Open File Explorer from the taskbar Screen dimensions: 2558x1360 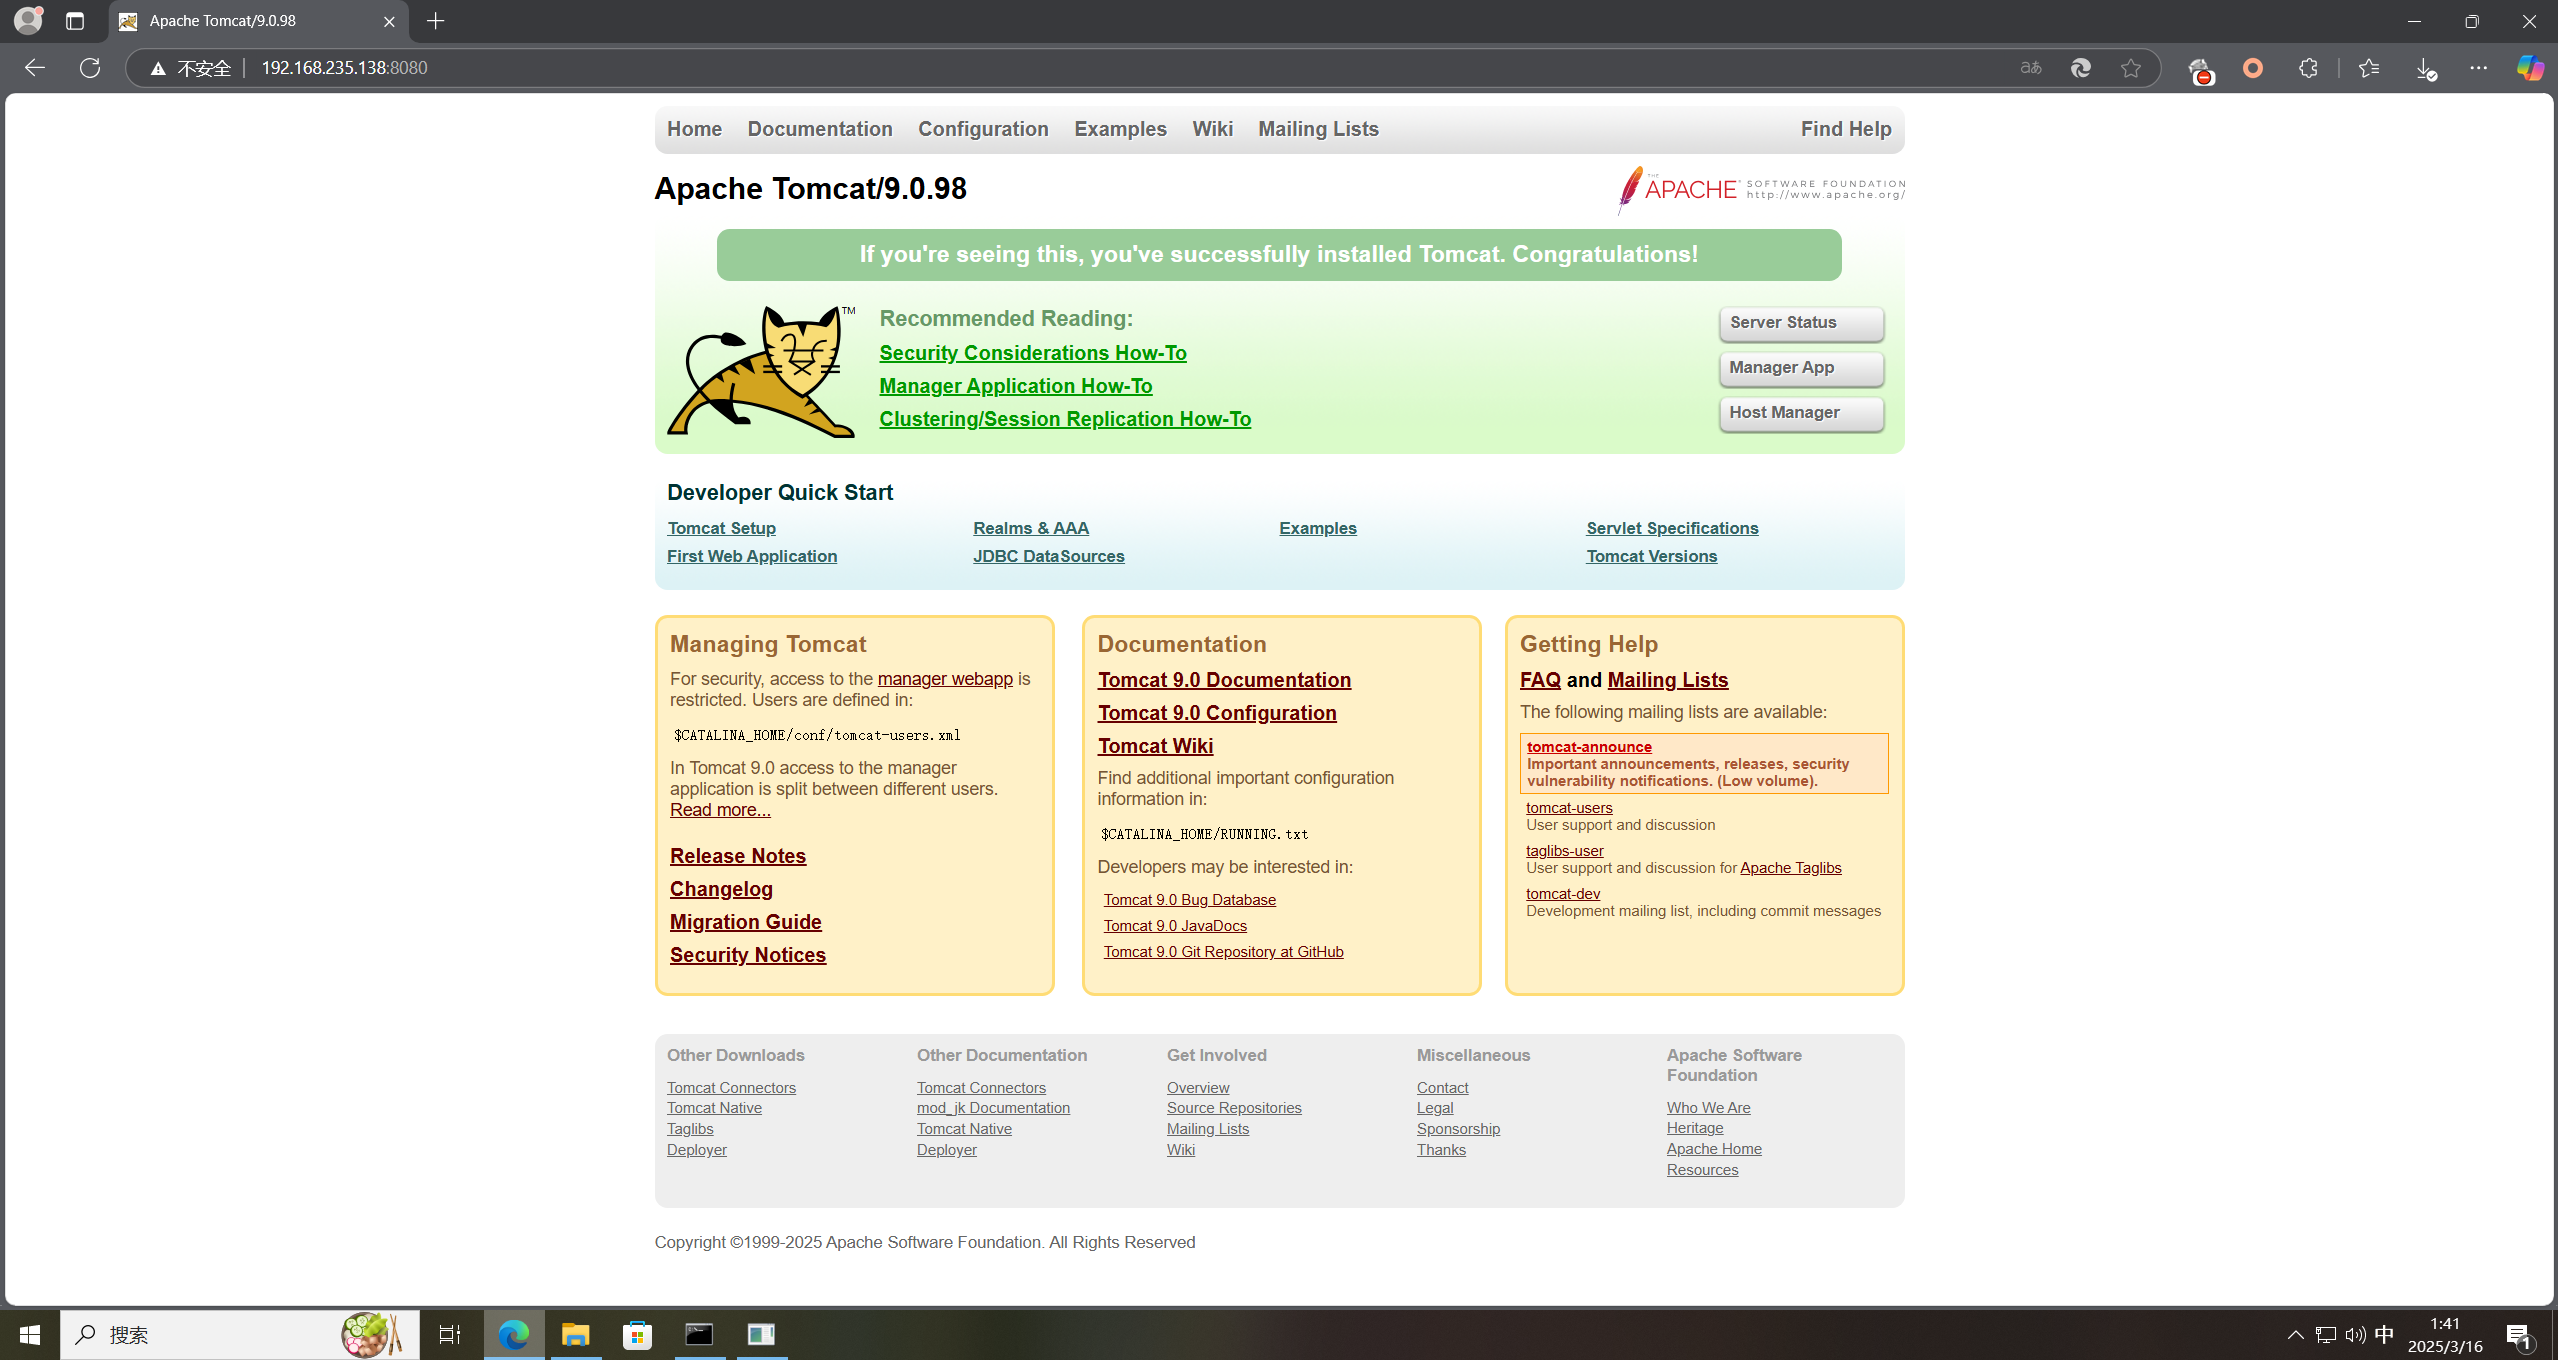click(x=575, y=1334)
